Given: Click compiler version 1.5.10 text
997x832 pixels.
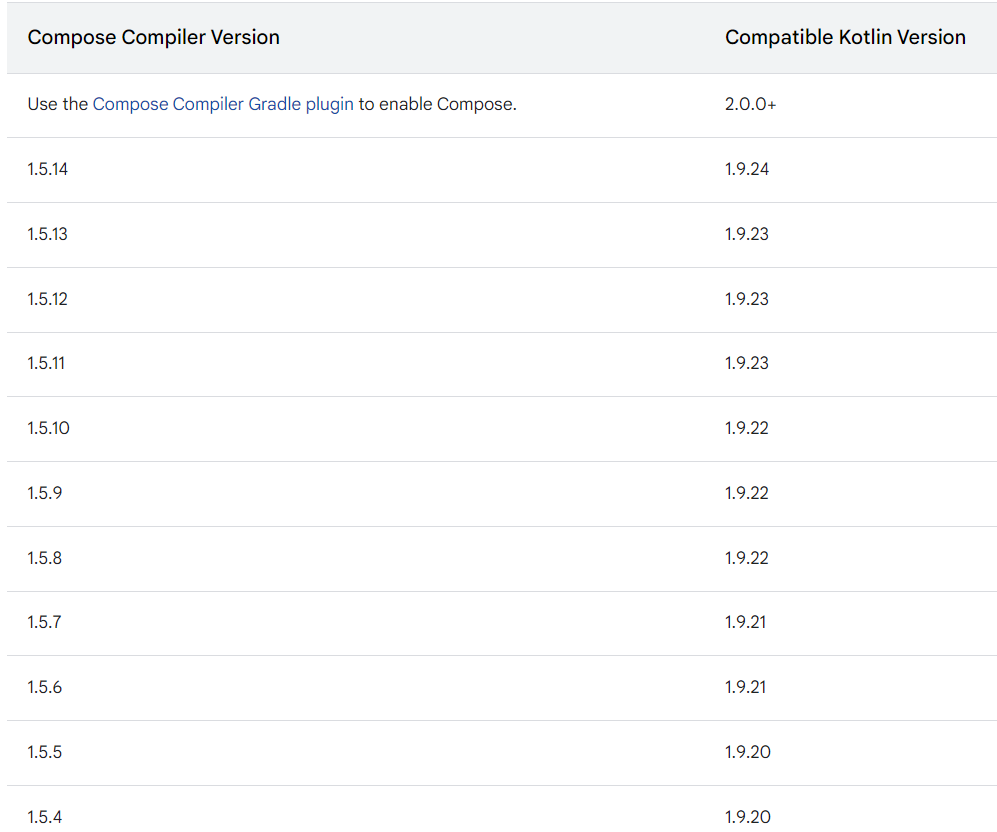Looking at the screenshot, I should pyautogui.click(x=48, y=428).
